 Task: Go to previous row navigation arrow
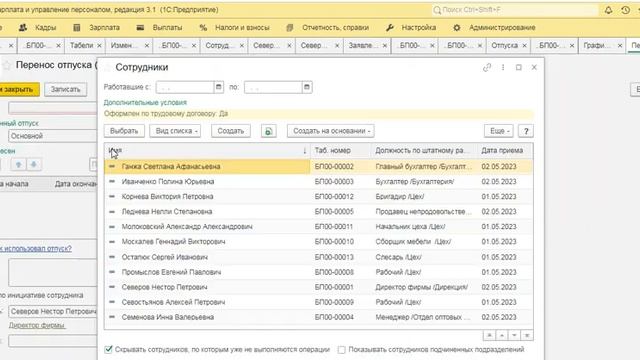tap(502, 336)
